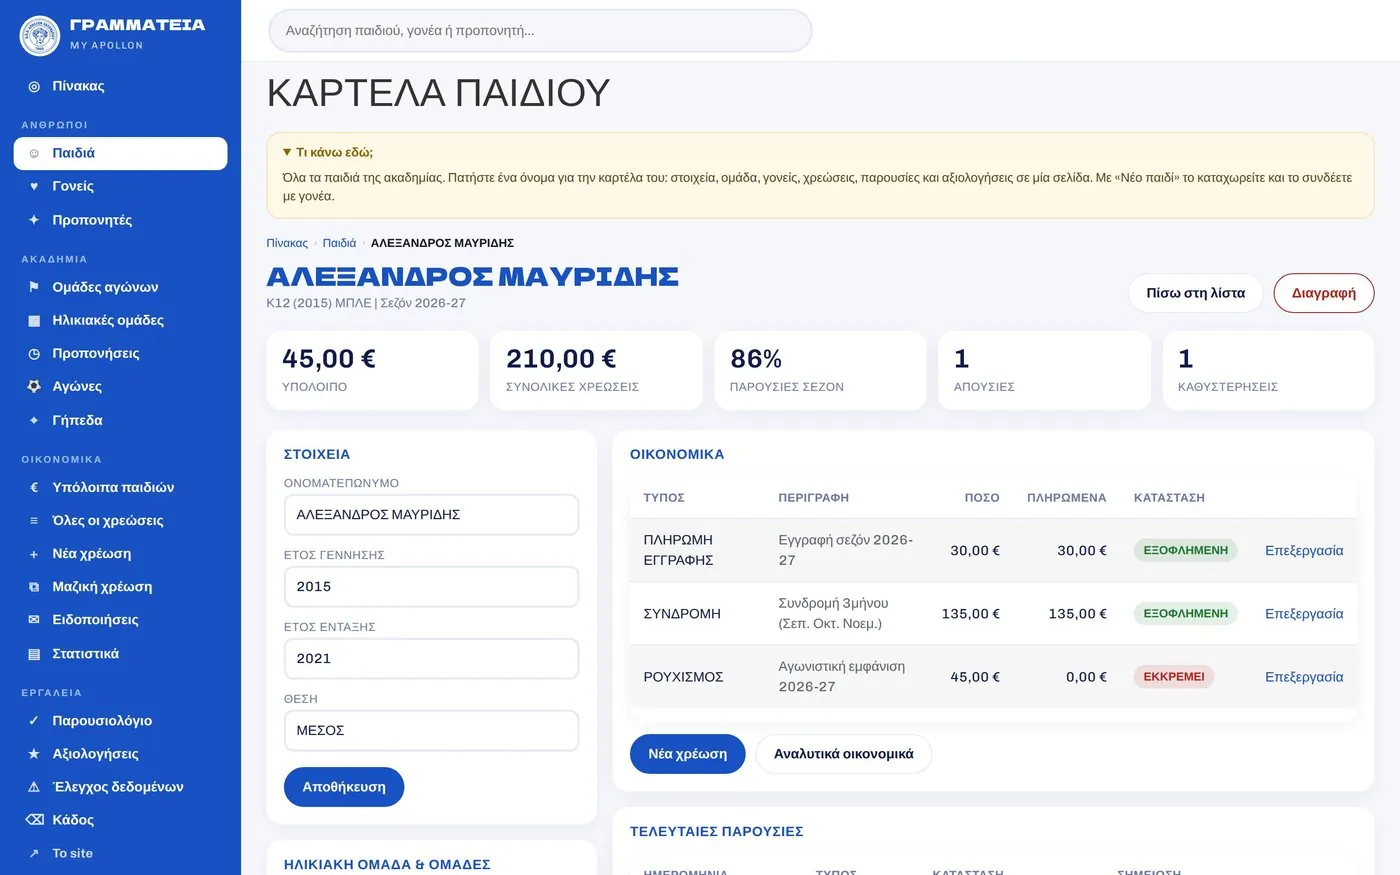This screenshot has height=875, width=1400.
Task: Click the square icon beside Ηλικιακές ομάδες
Action: point(34,320)
